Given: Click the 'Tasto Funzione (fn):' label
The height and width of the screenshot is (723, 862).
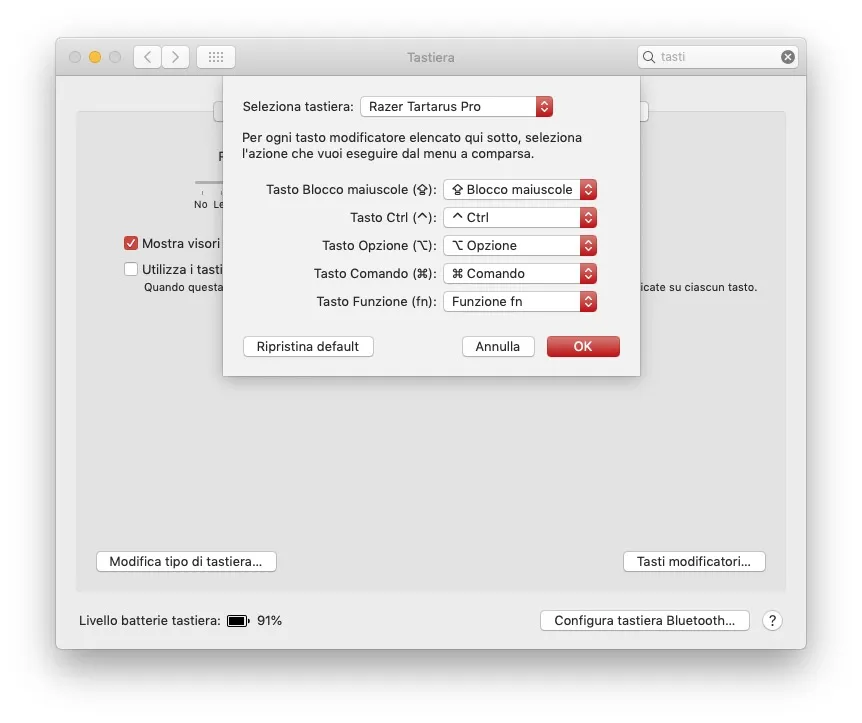Looking at the screenshot, I should coord(377,302).
